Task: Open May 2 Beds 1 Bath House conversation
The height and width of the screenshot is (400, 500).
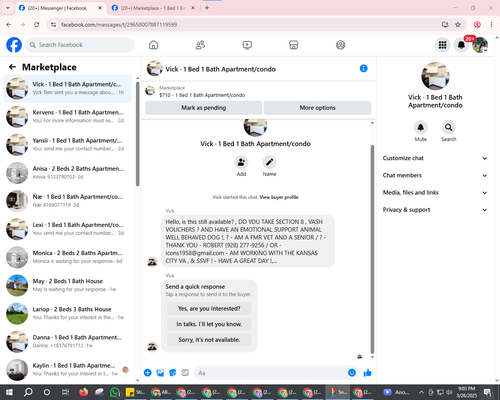Action: pos(68,285)
